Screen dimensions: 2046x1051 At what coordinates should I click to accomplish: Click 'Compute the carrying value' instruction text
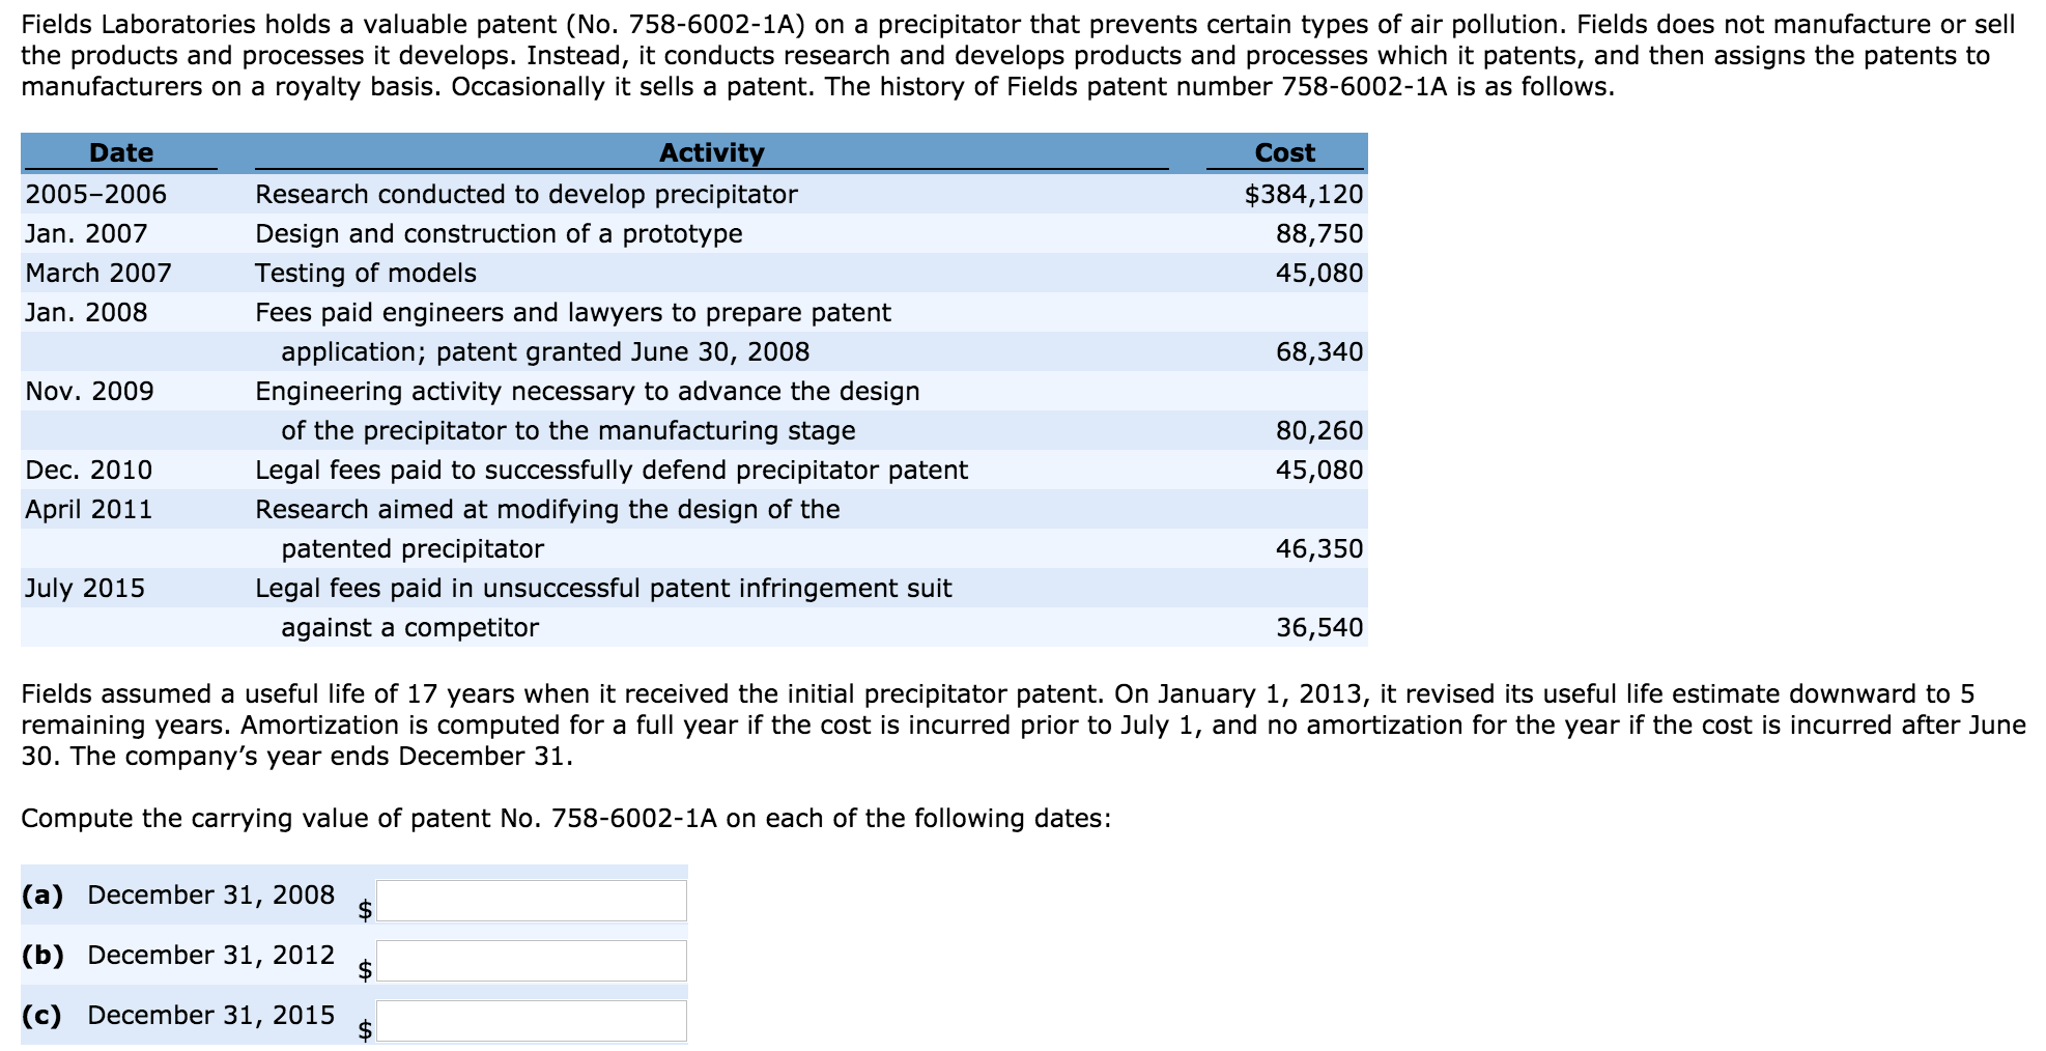click(566, 819)
